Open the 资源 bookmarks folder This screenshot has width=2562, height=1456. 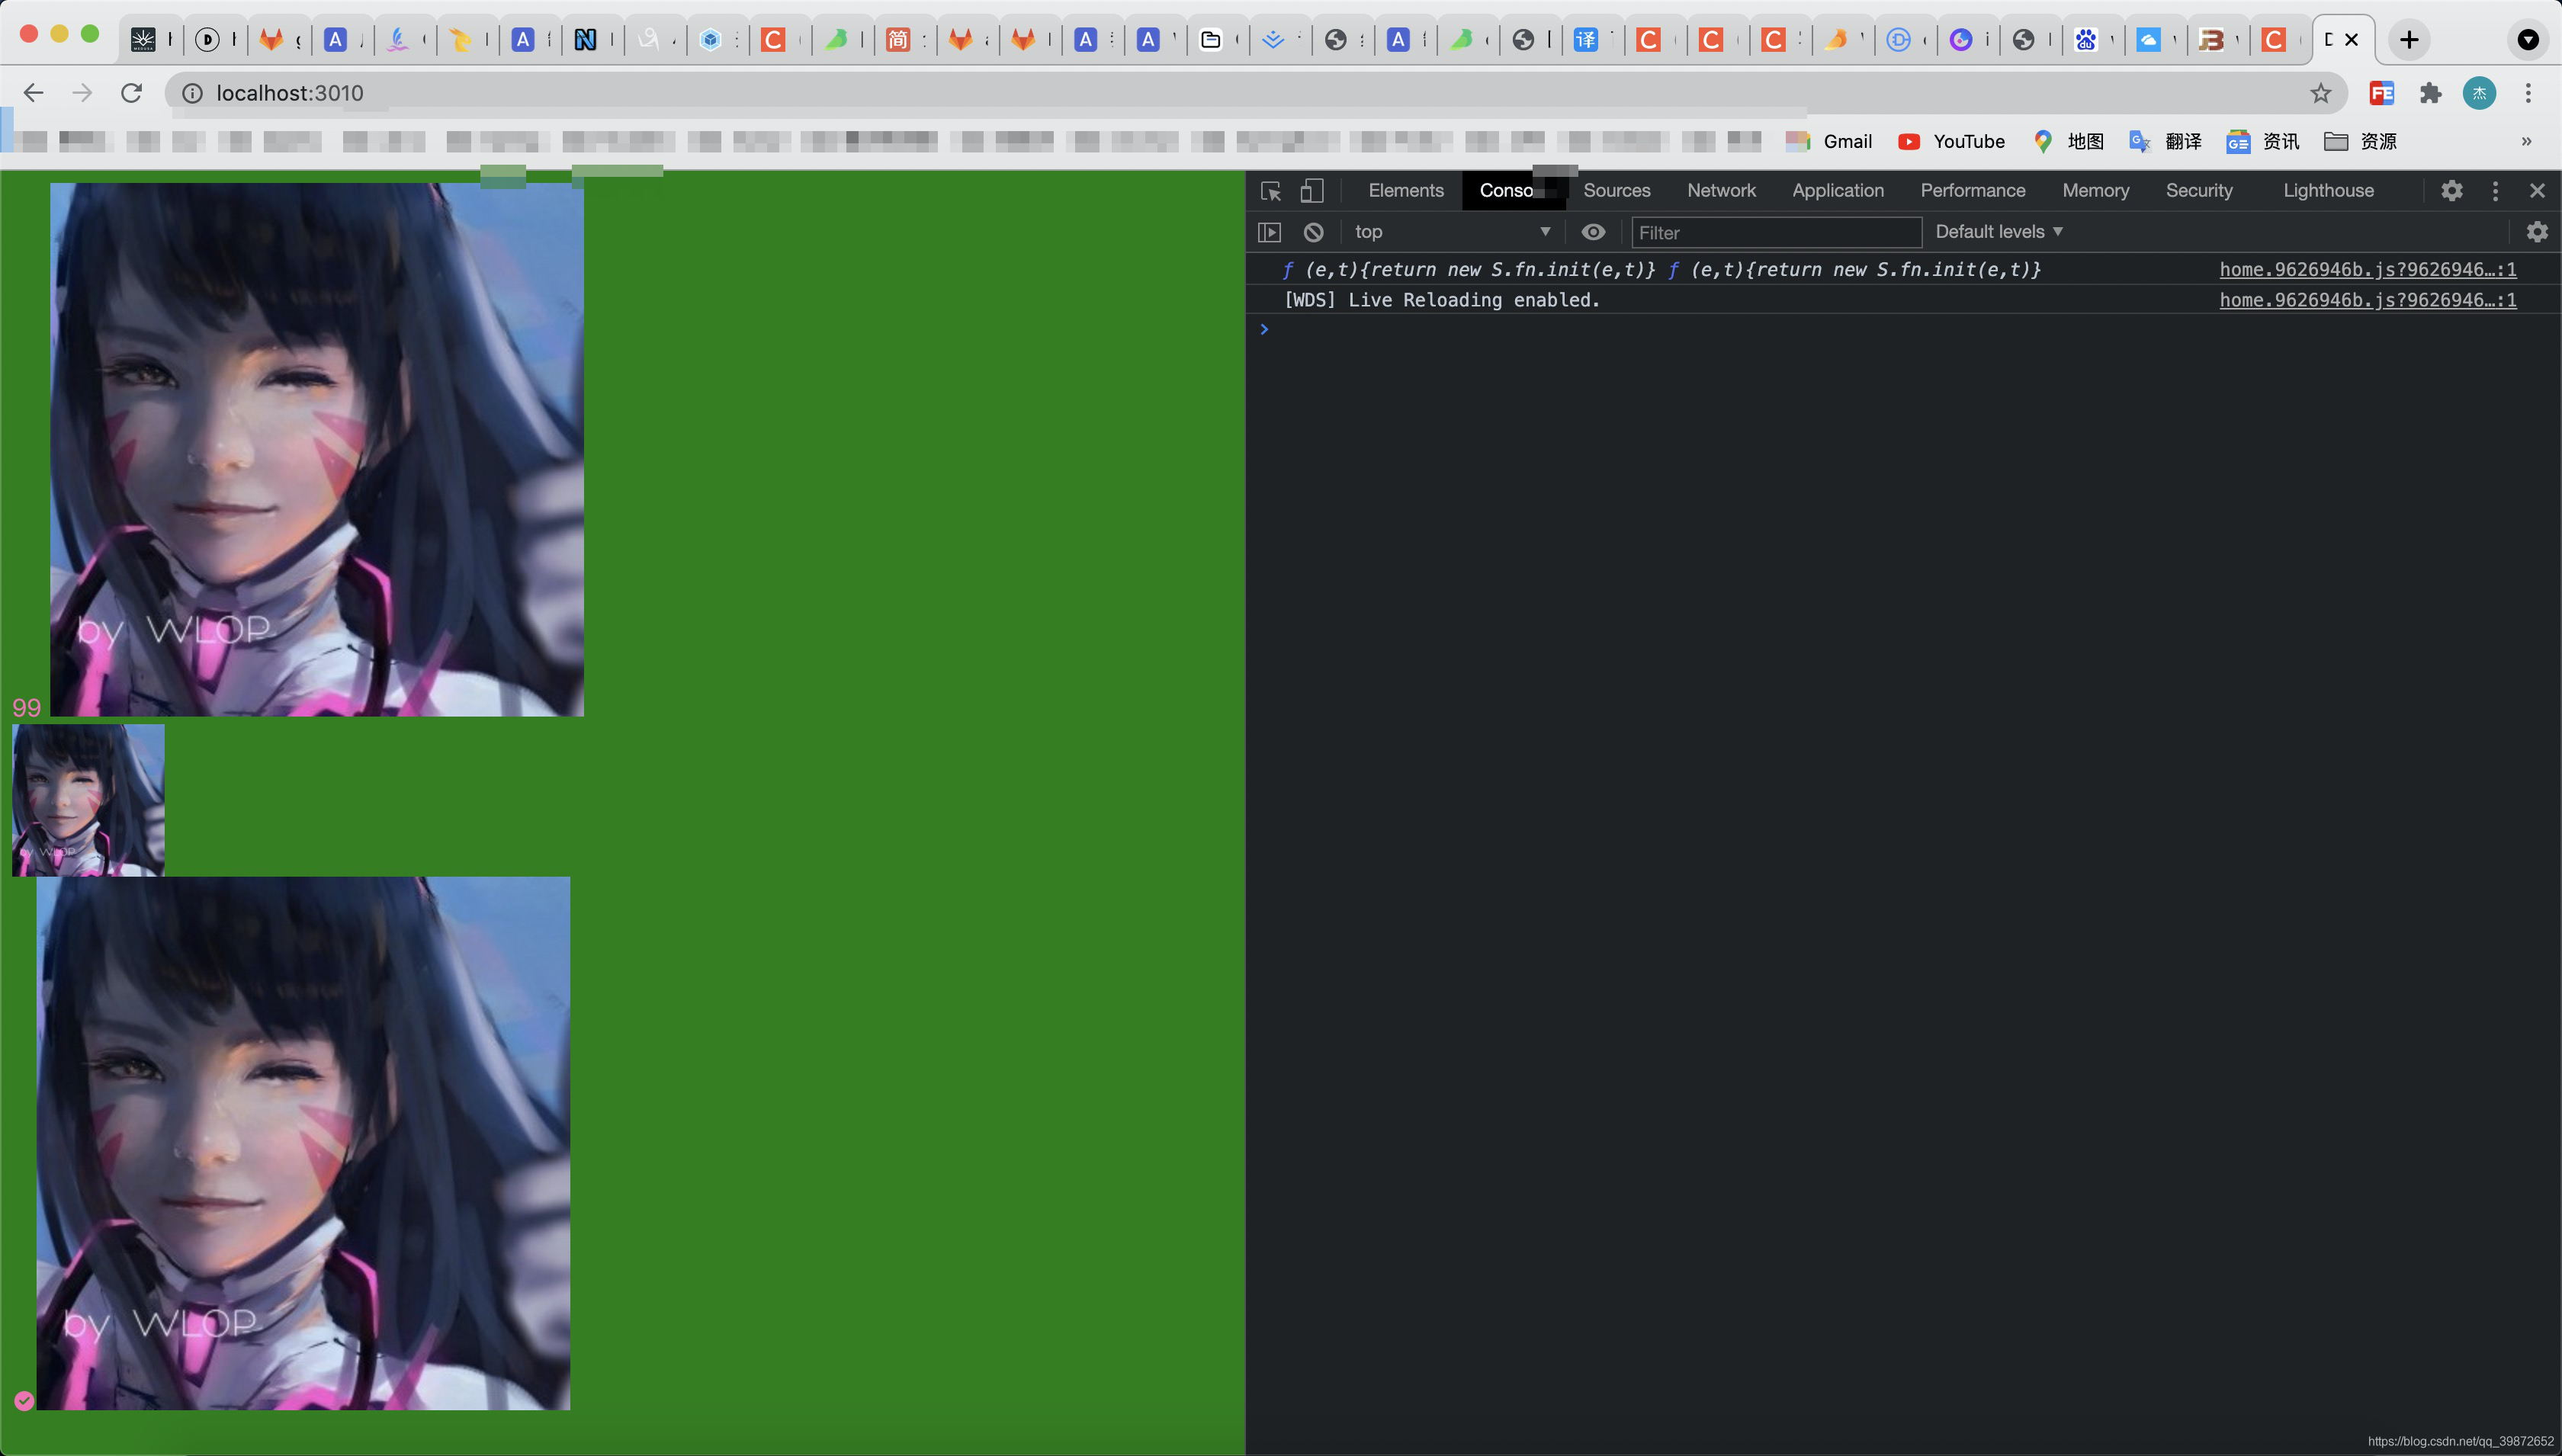pos(2360,142)
